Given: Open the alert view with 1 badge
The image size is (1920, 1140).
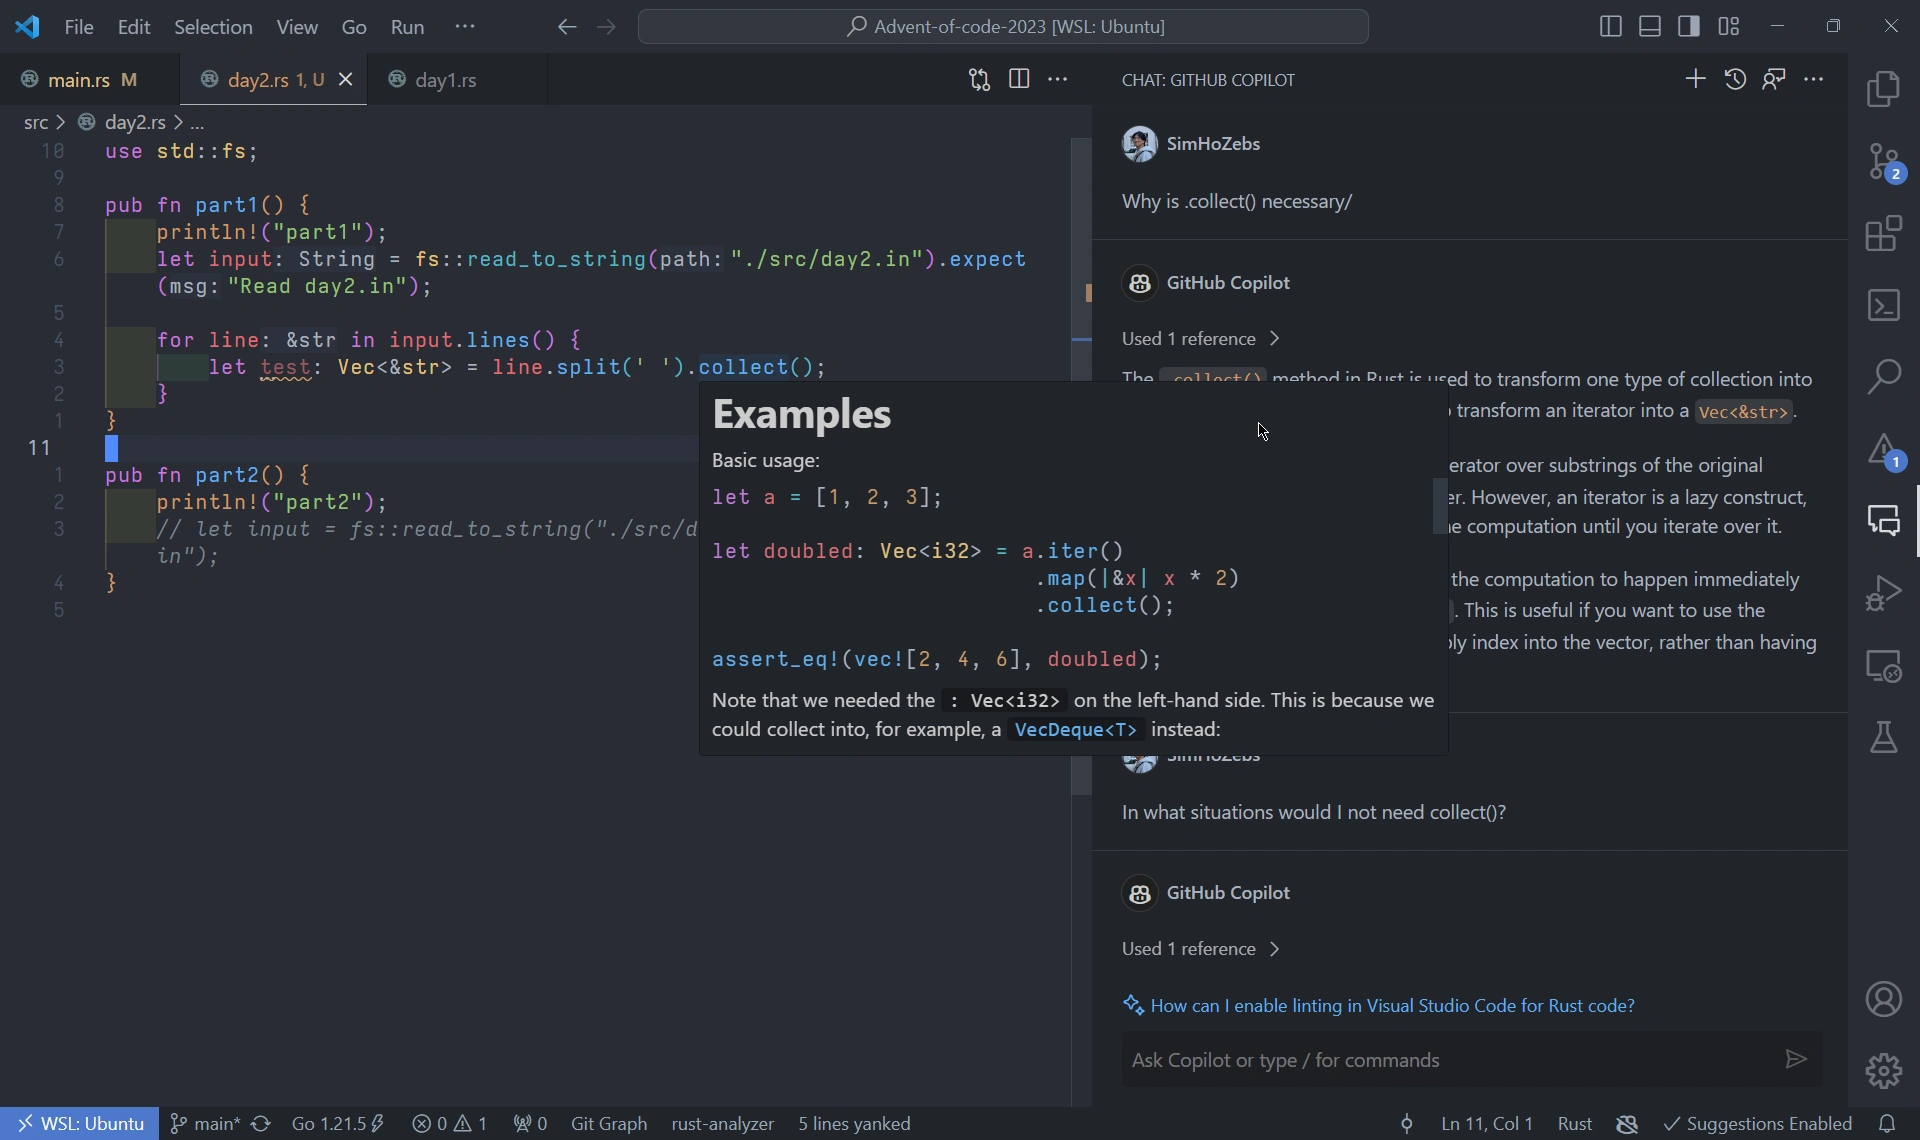Looking at the screenshot, I should [x=1884, y=450].
